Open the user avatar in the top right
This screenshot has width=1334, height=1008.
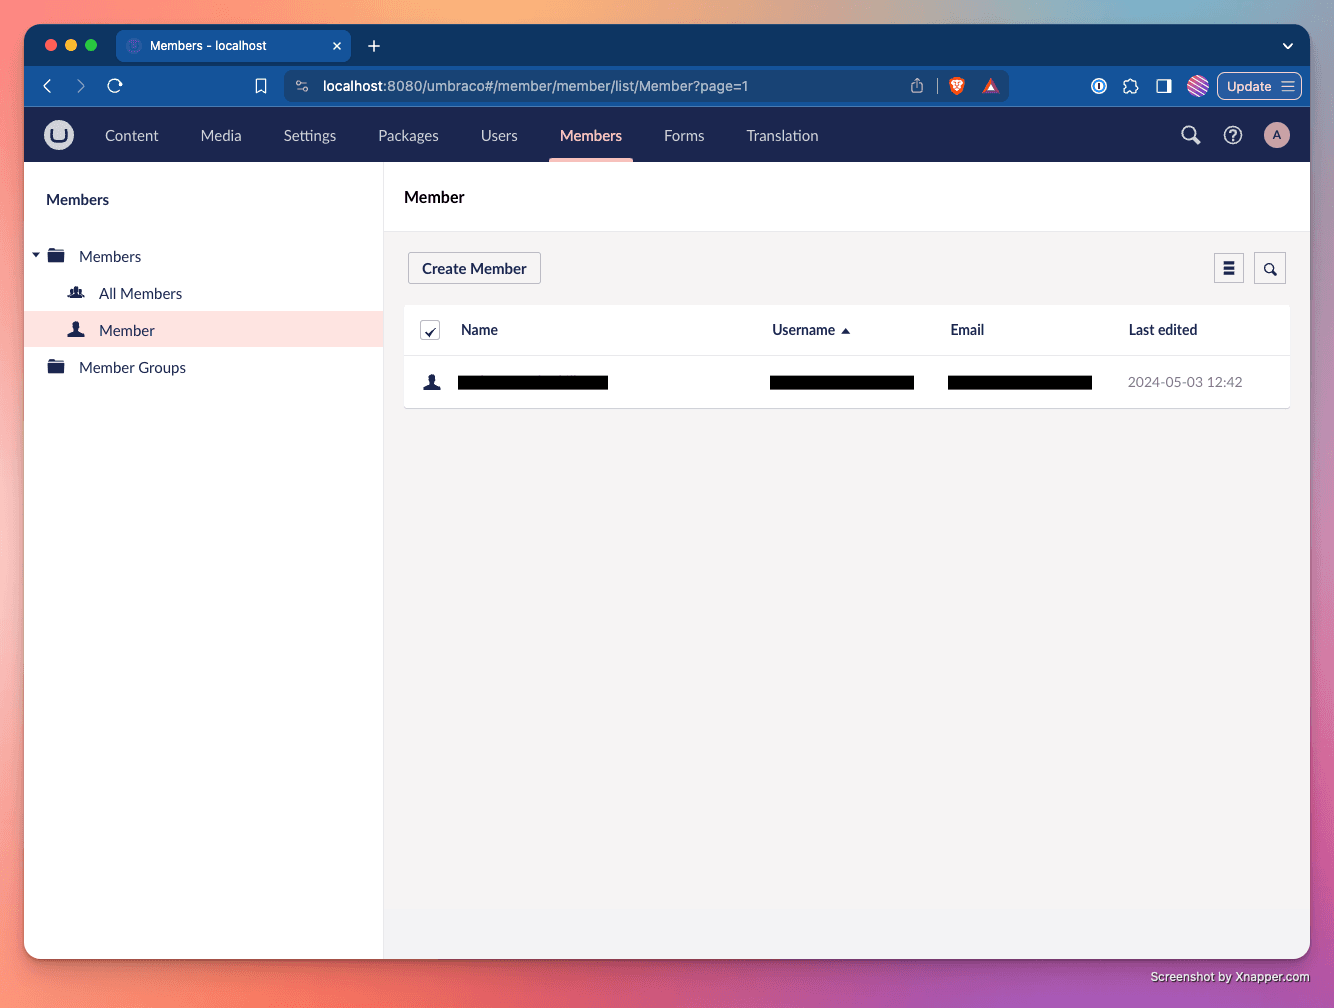(1277, 134)
